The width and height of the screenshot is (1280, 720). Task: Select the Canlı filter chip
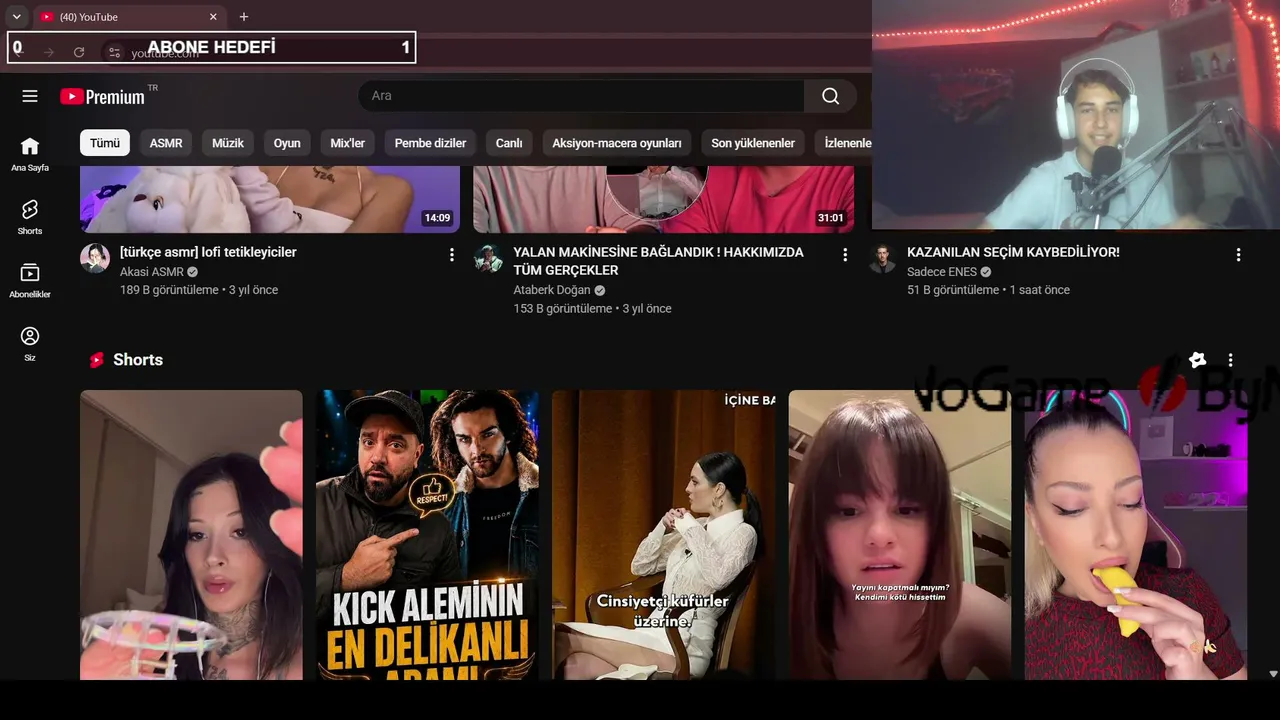509,143
